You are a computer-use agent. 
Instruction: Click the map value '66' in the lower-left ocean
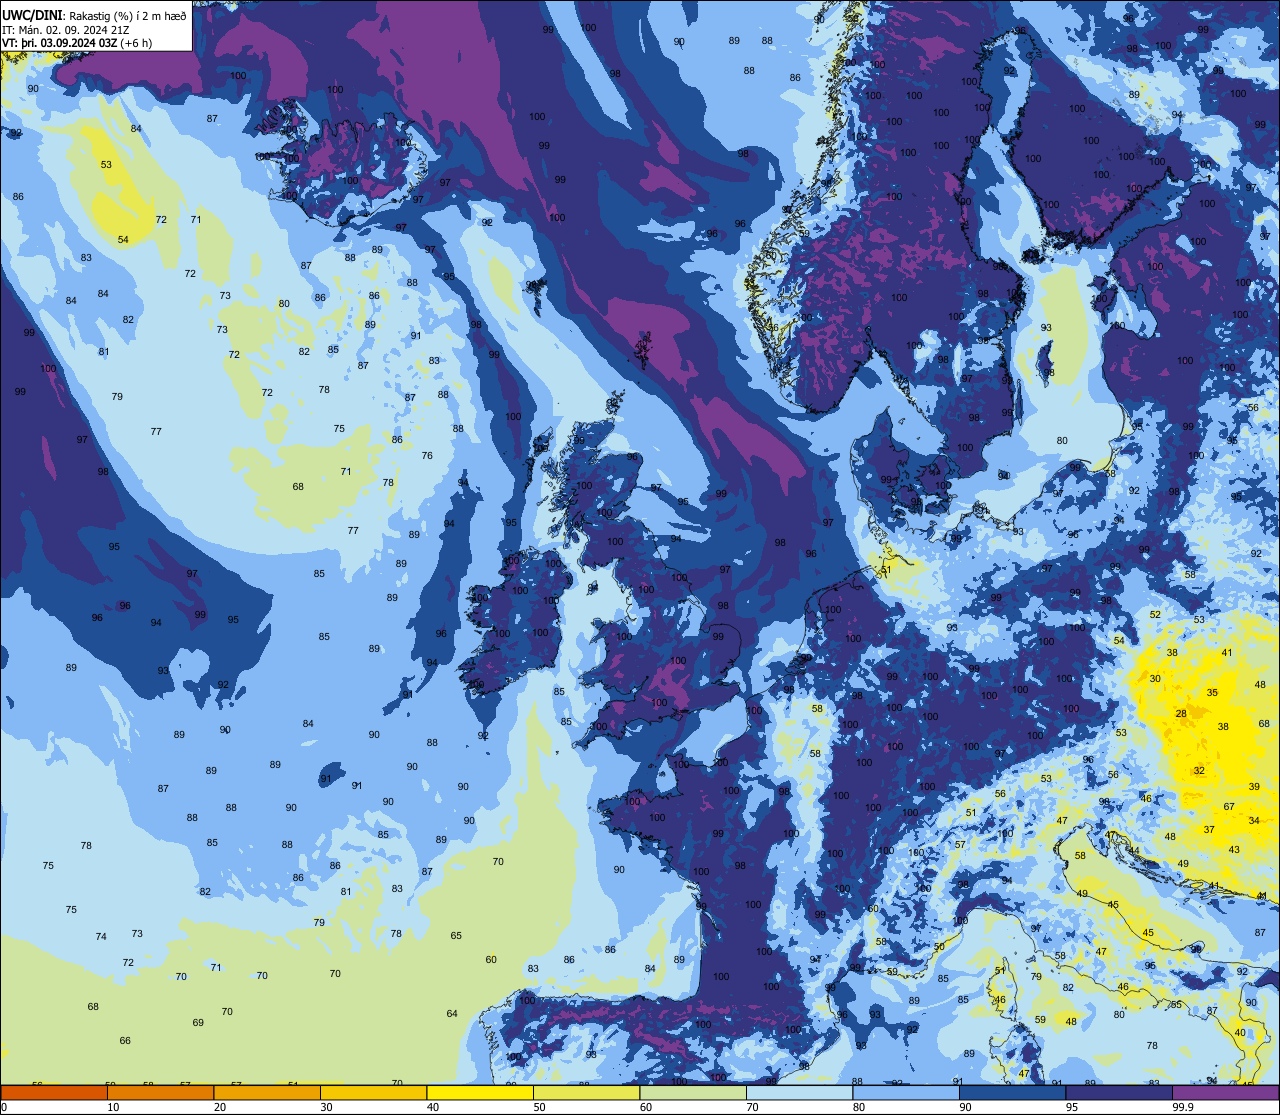(125, 1040)
